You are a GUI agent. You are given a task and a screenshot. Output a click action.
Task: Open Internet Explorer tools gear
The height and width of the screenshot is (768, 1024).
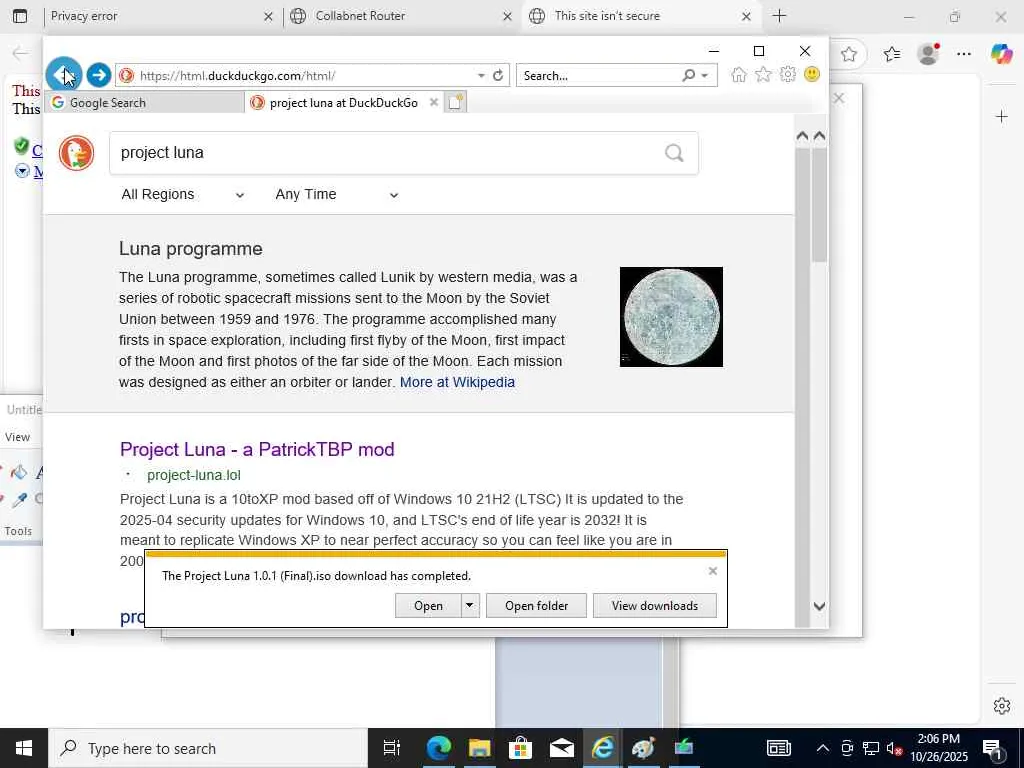pos(788,74)
